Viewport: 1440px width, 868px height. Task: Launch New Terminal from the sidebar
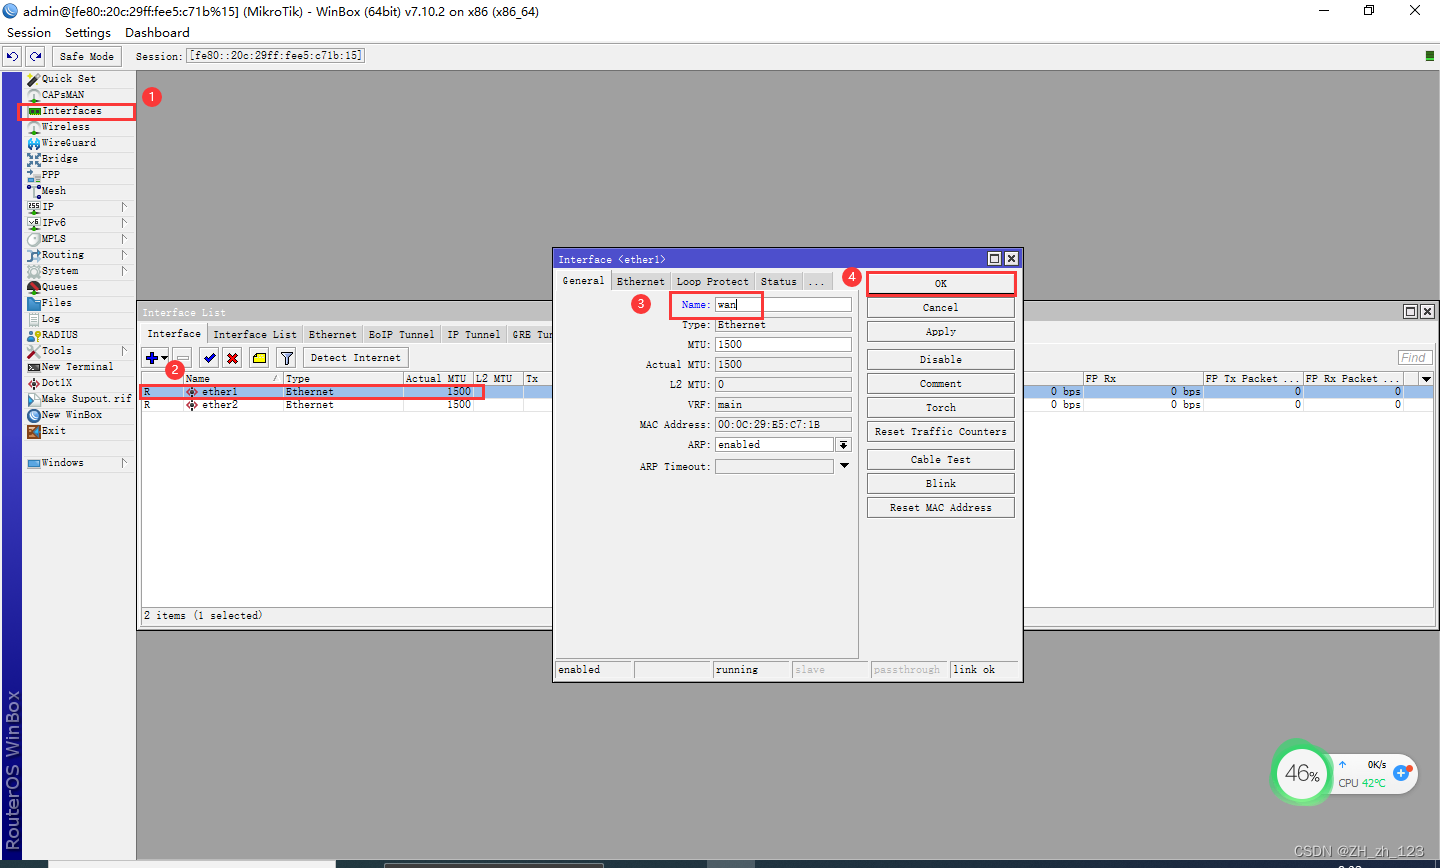[x=77, y=367]
